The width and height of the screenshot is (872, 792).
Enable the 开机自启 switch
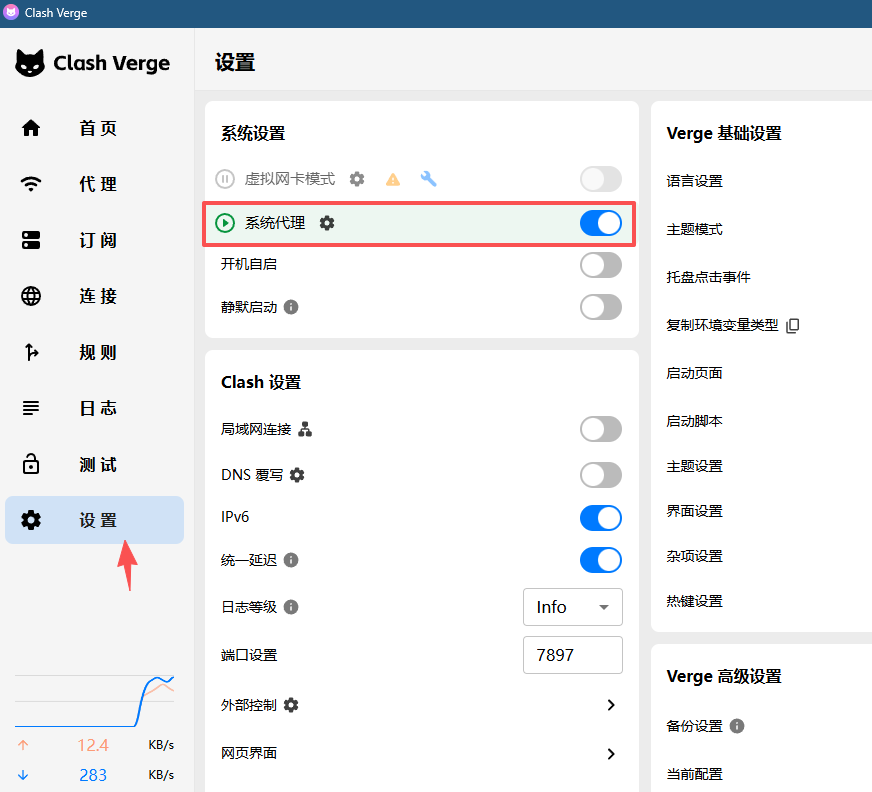tap(601, 265)
